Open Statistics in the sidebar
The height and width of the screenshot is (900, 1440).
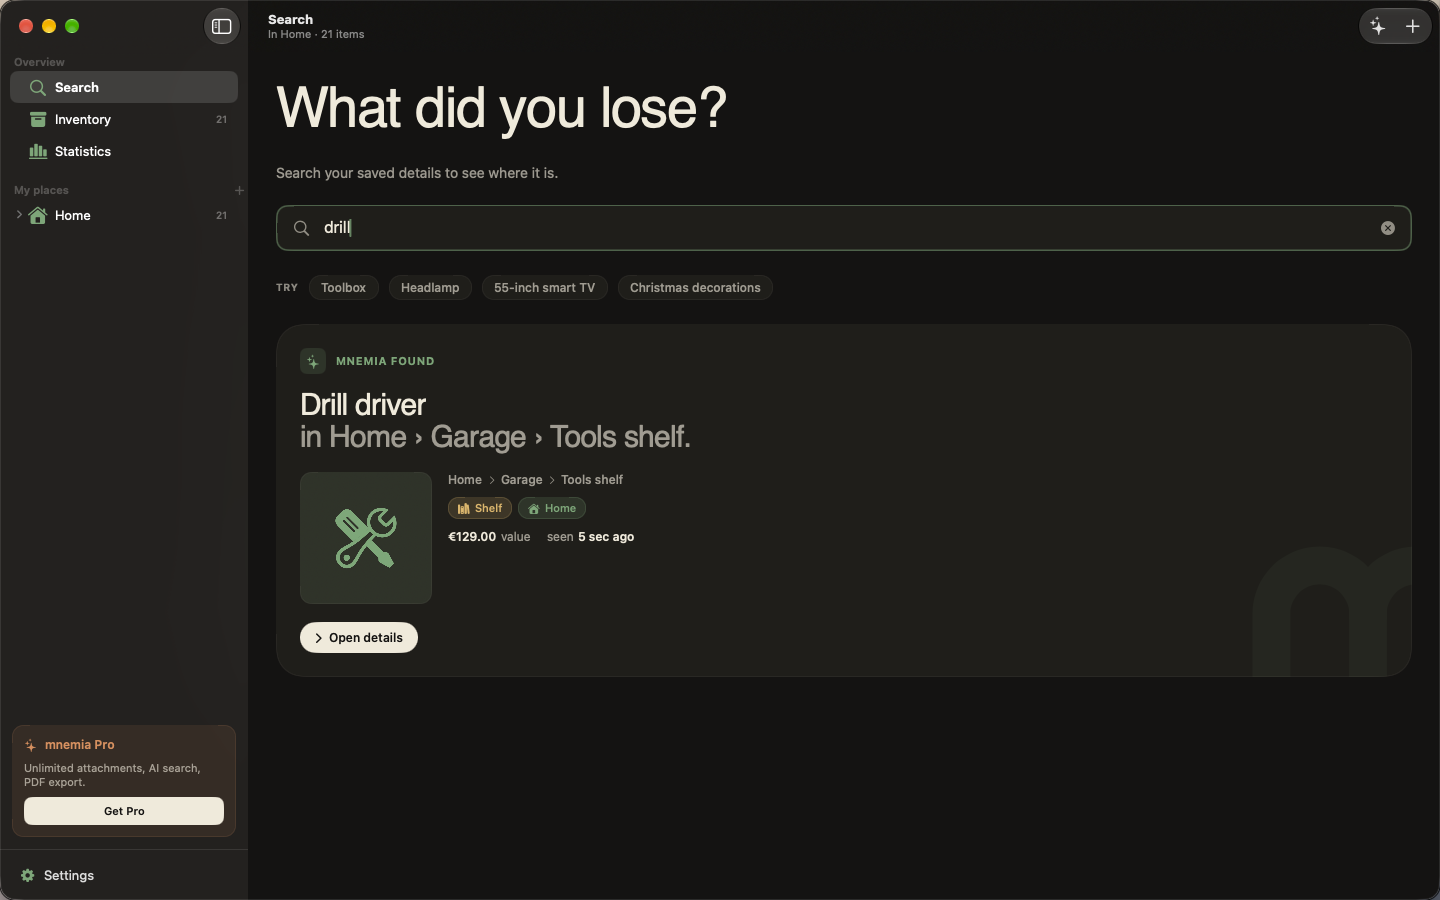(124, 152)
